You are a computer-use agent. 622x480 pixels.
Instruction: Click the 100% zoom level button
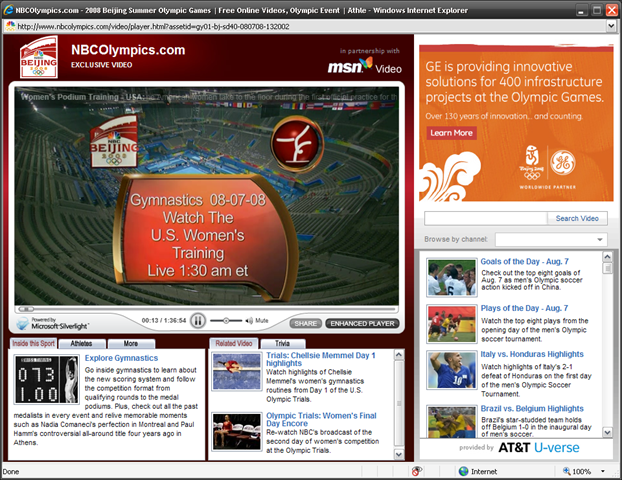tap(577, 471)
